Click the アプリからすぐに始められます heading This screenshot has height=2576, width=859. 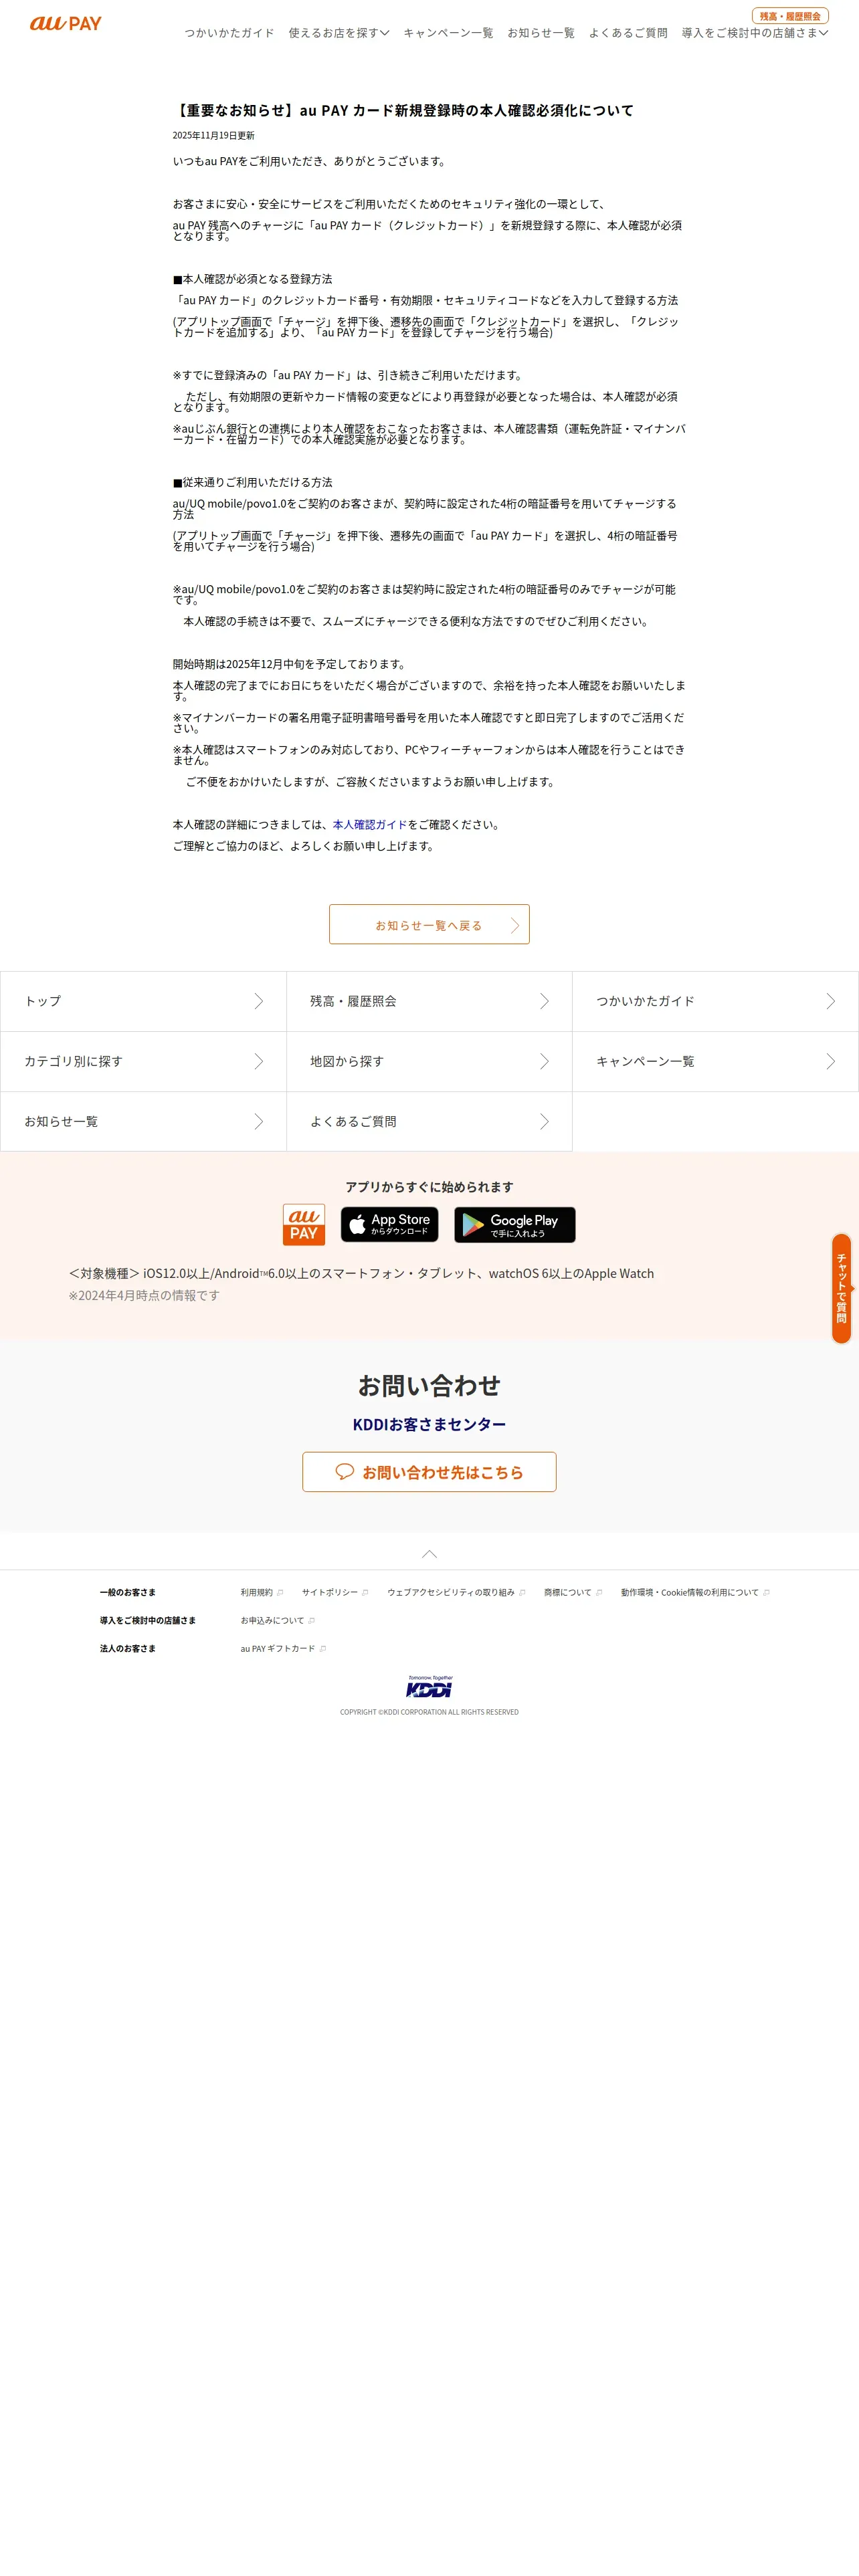(x=429, y=1187)
